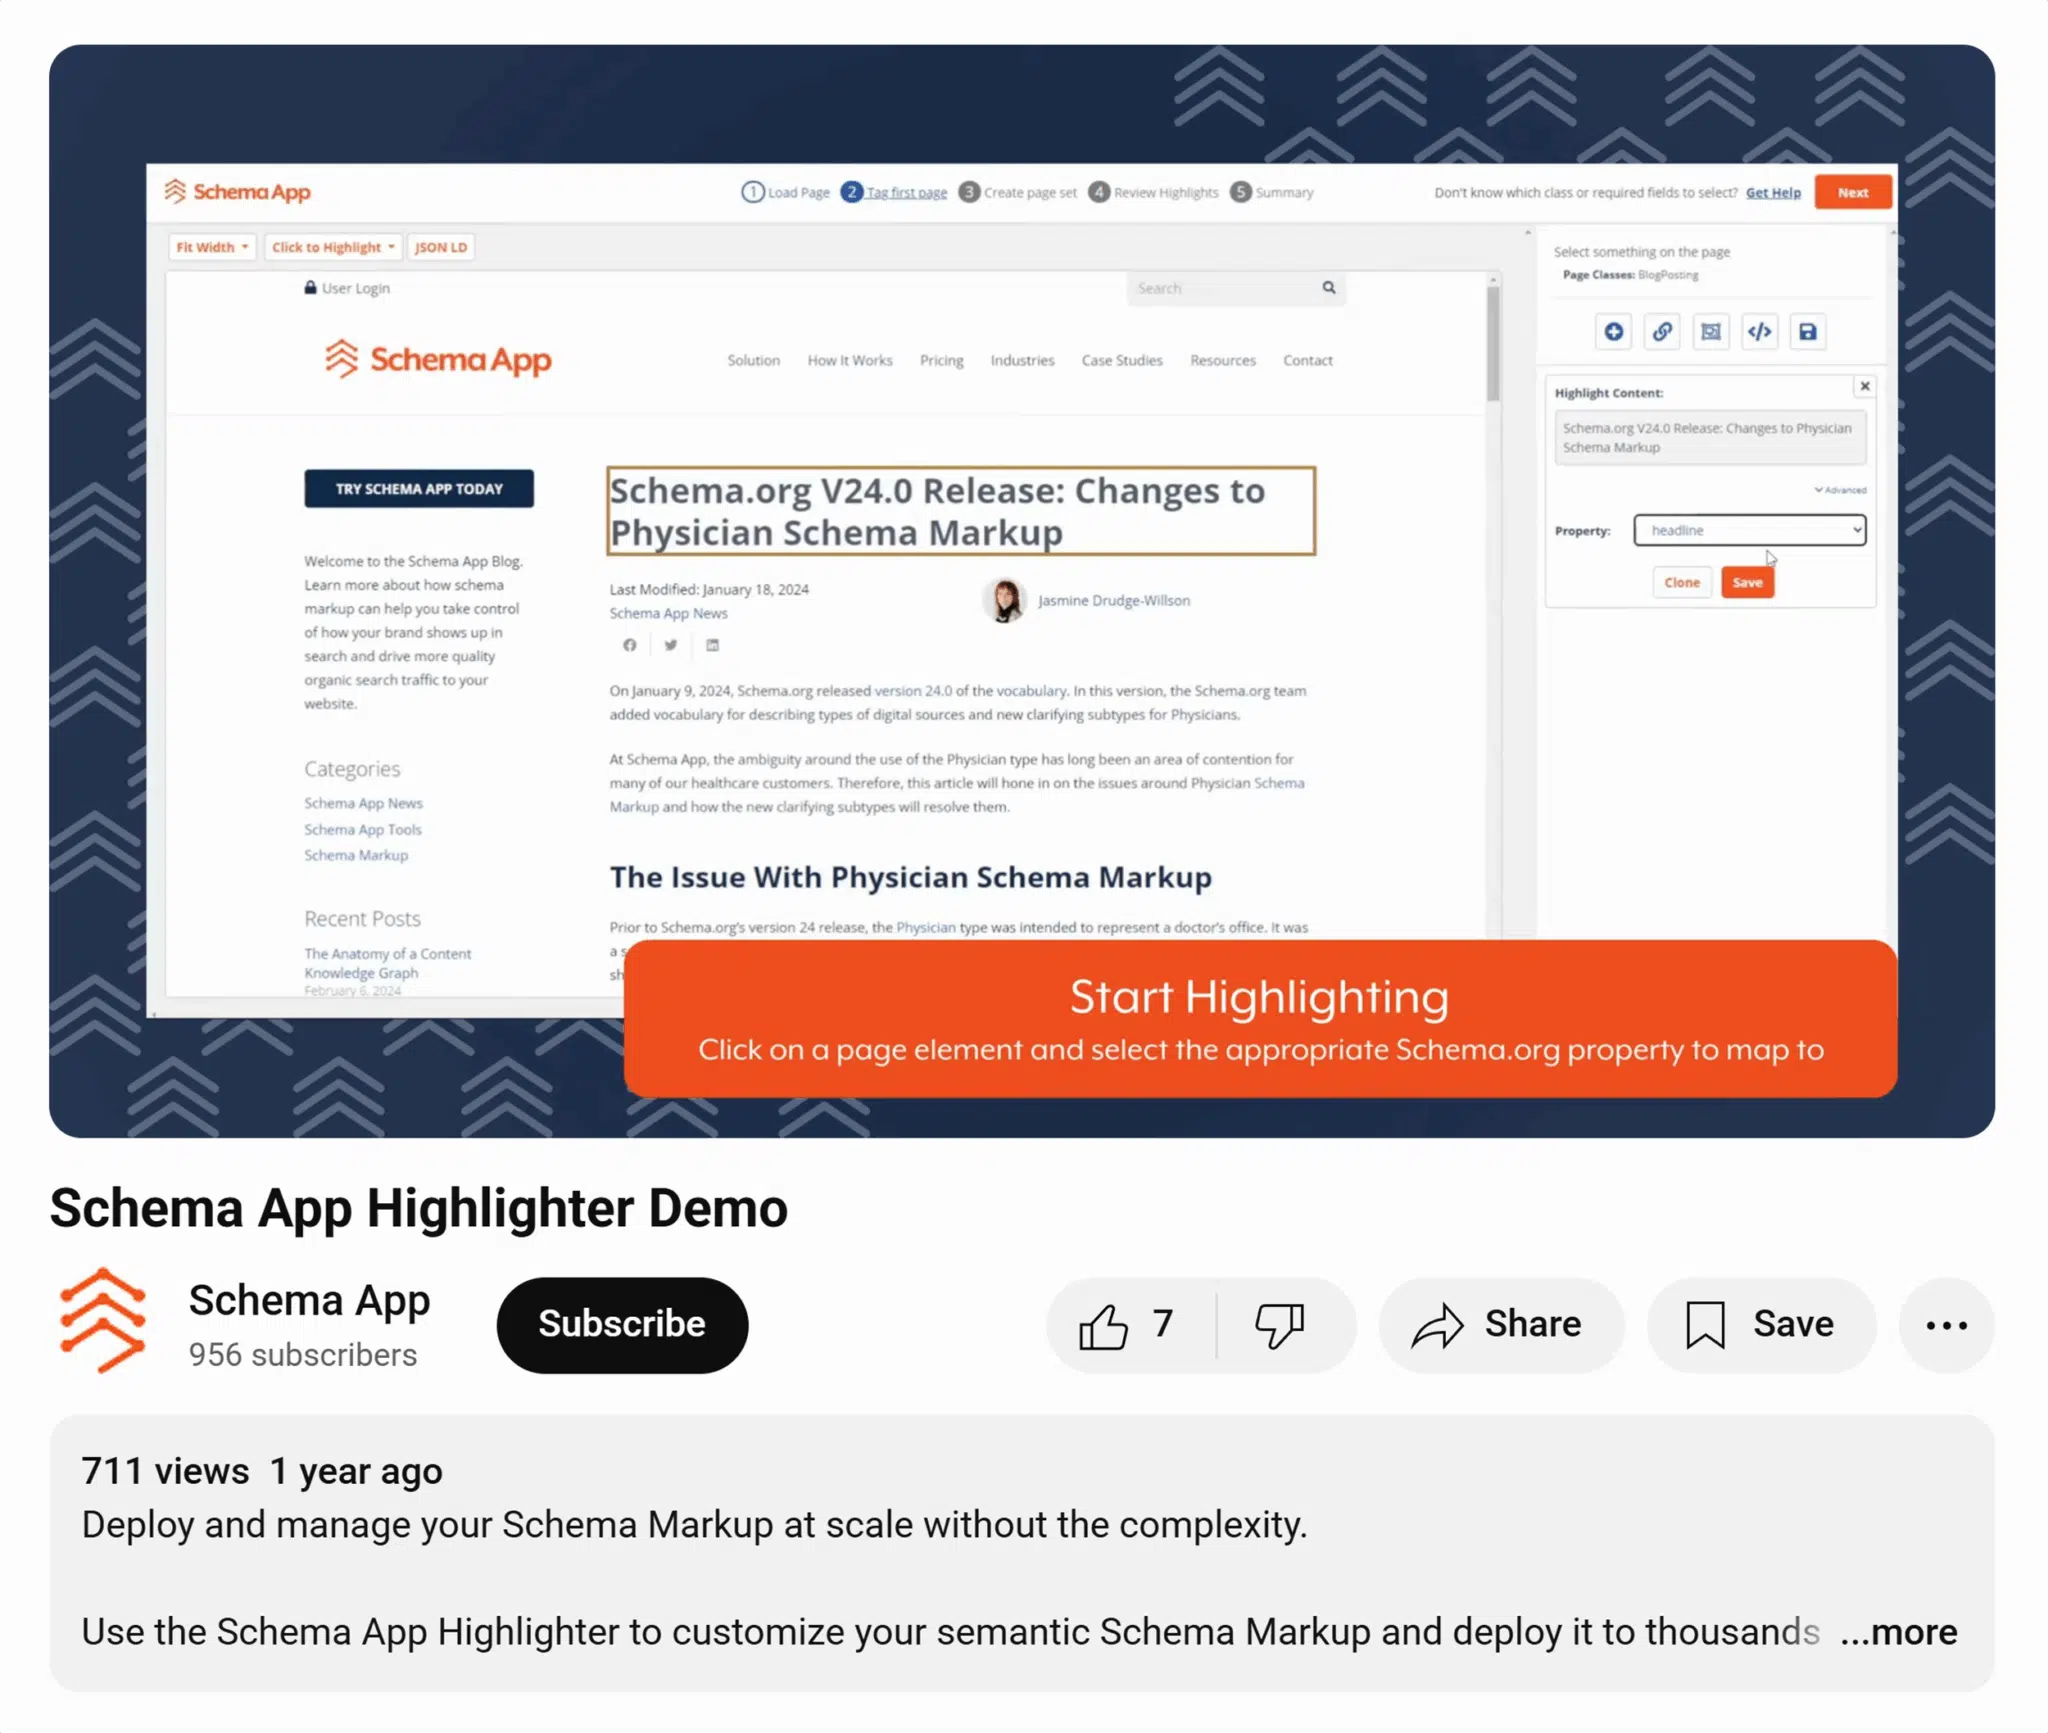
Task: Click the User Login lock link
Action: (347, 288)
